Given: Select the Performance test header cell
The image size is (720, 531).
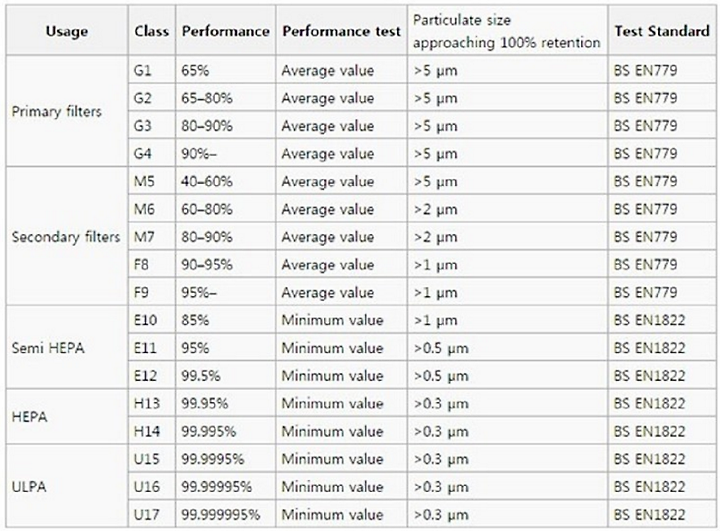Looking at the screenshot, I should (341, 31).
